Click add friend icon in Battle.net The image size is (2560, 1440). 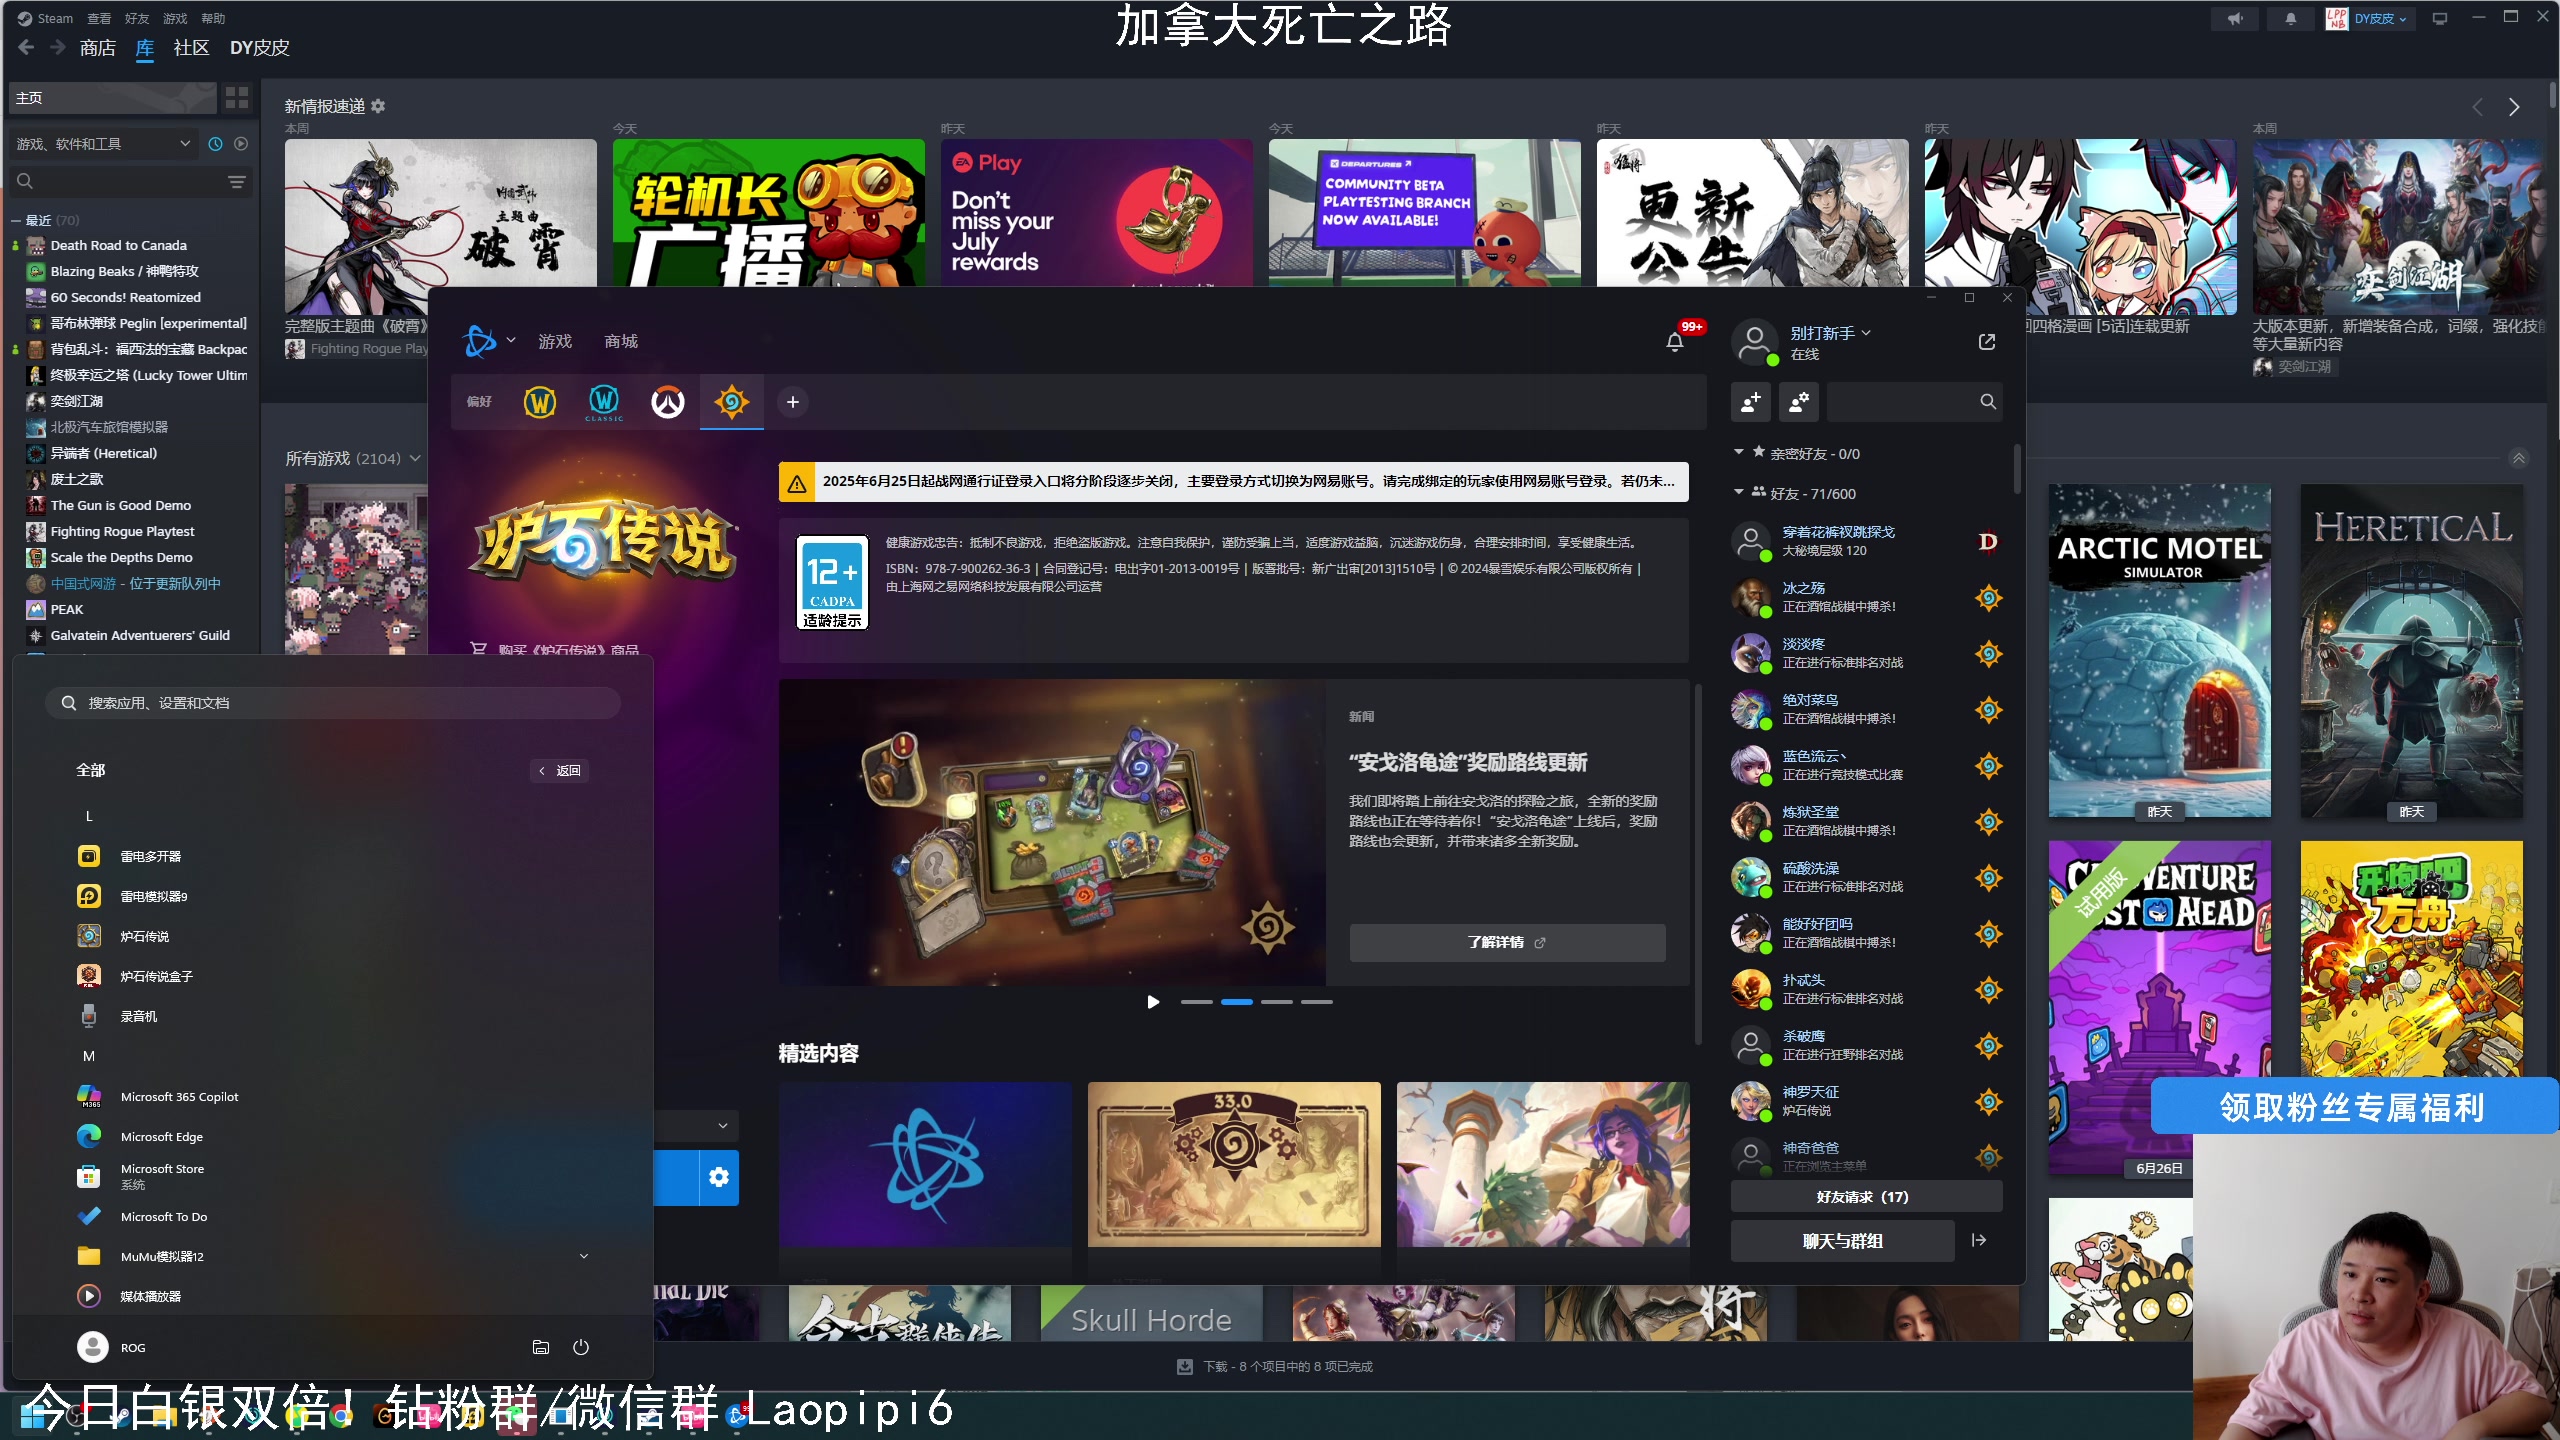tap(1750, 401)
